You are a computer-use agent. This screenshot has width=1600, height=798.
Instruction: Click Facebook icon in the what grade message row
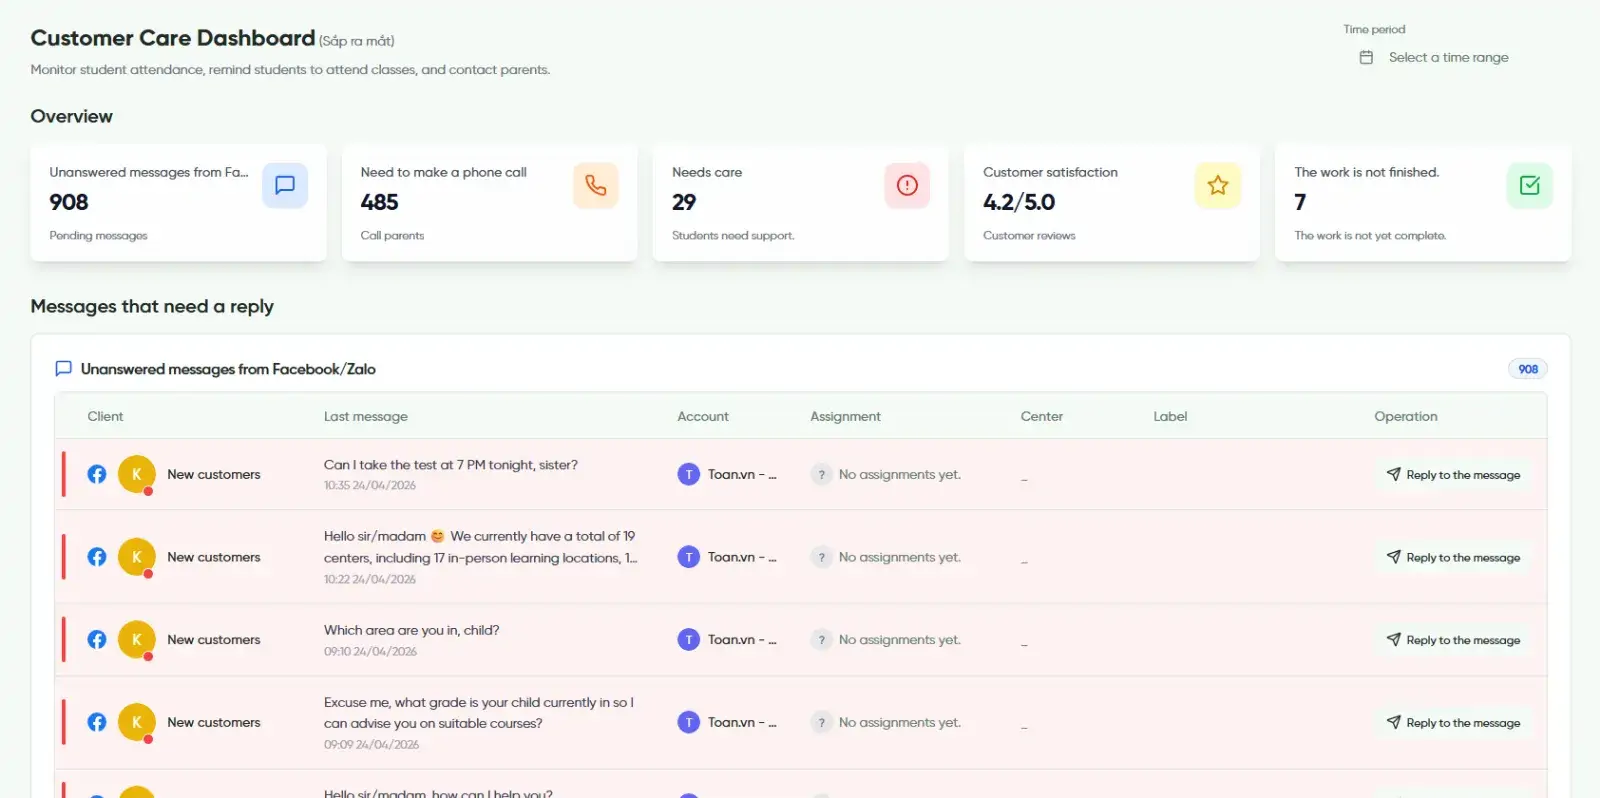click(x=97, y=722)
